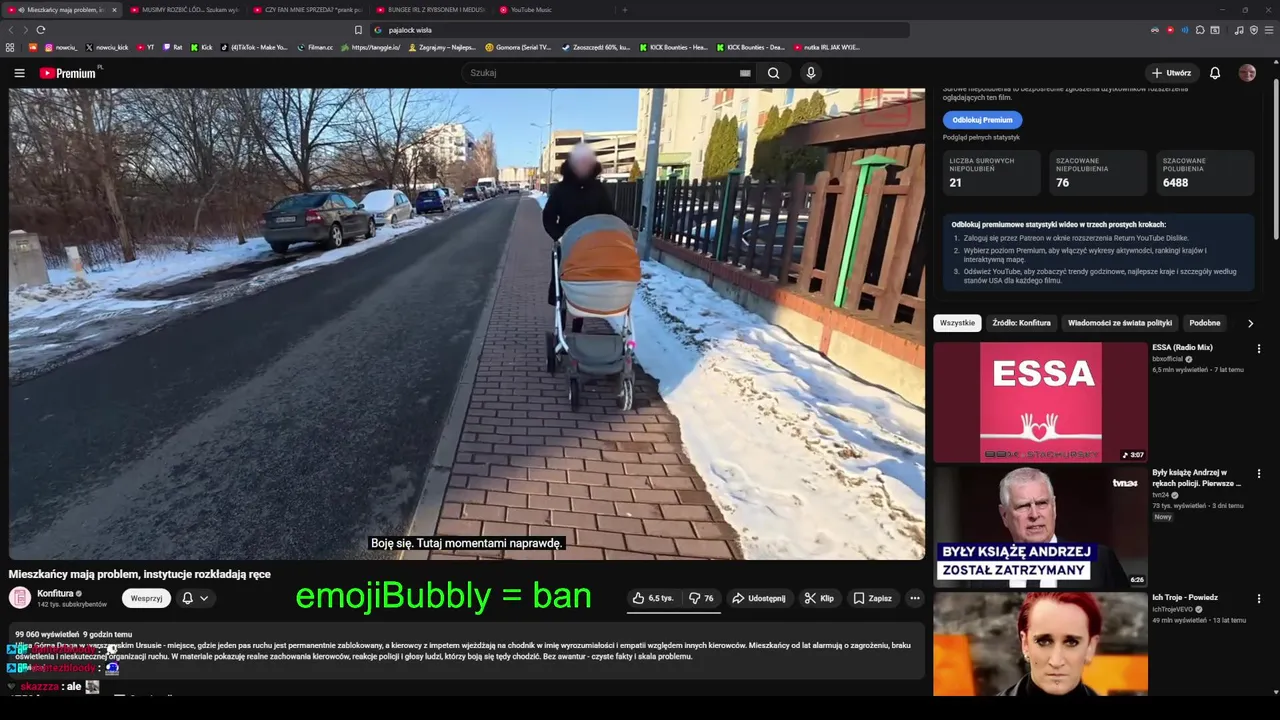
Task: Open browser media control music note icon
Action: coord(1239,30)
